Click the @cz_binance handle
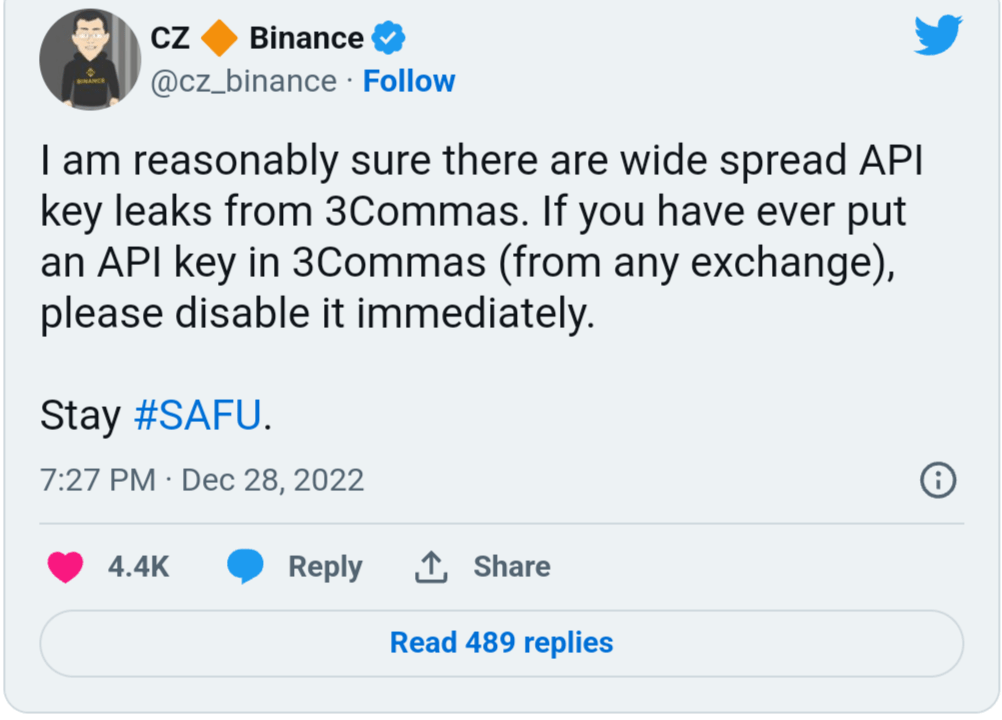 coord(243,81)
